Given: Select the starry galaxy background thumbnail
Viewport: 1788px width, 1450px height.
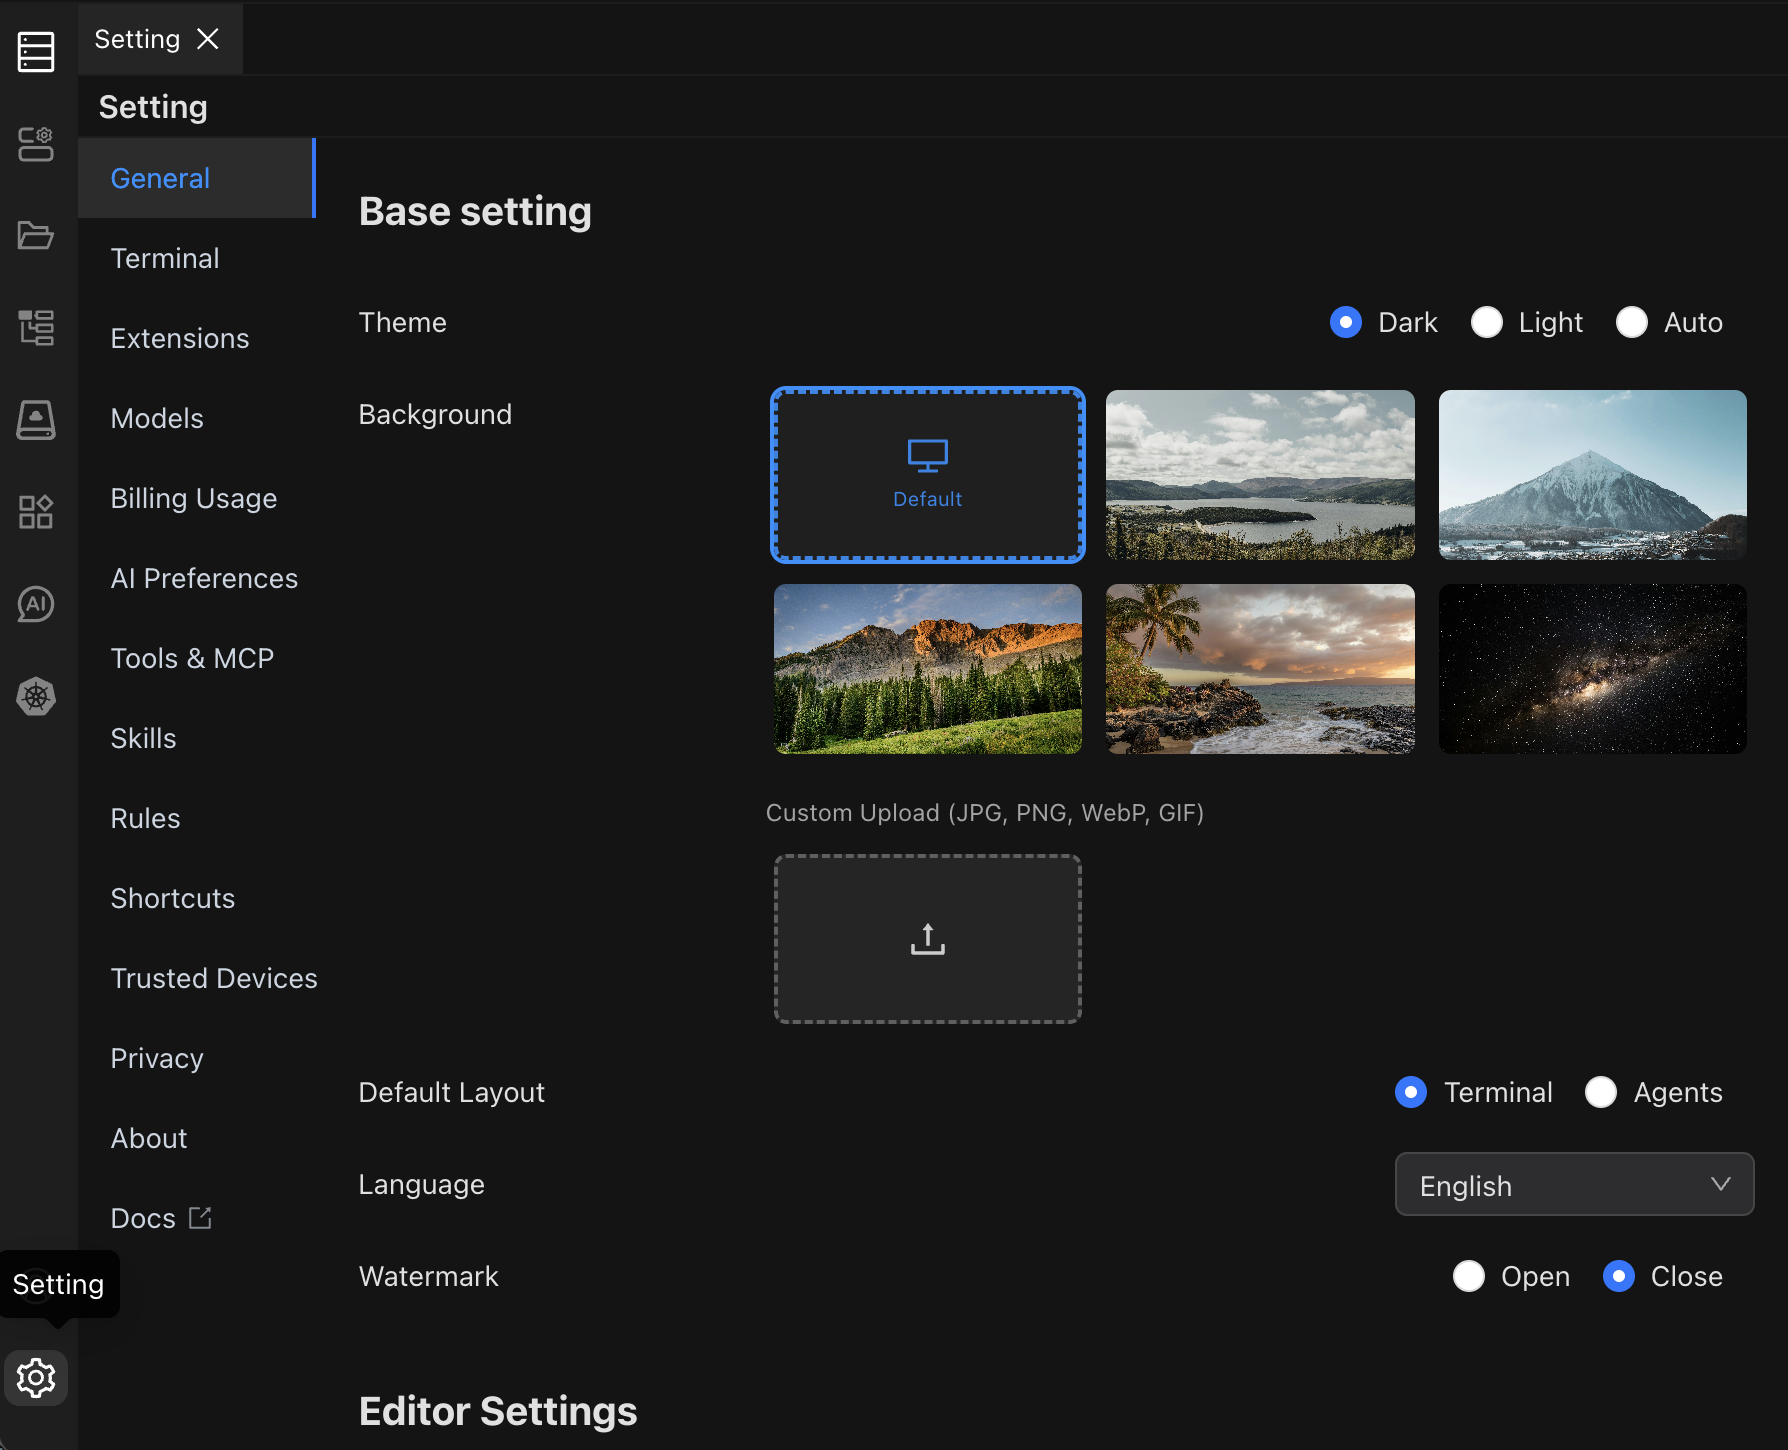Looking at the screenshot, I should click(x=1592, y=669).
